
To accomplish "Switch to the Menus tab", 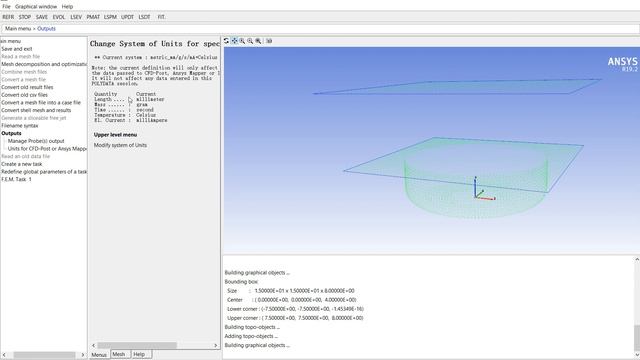I will (x=99, y=355).
